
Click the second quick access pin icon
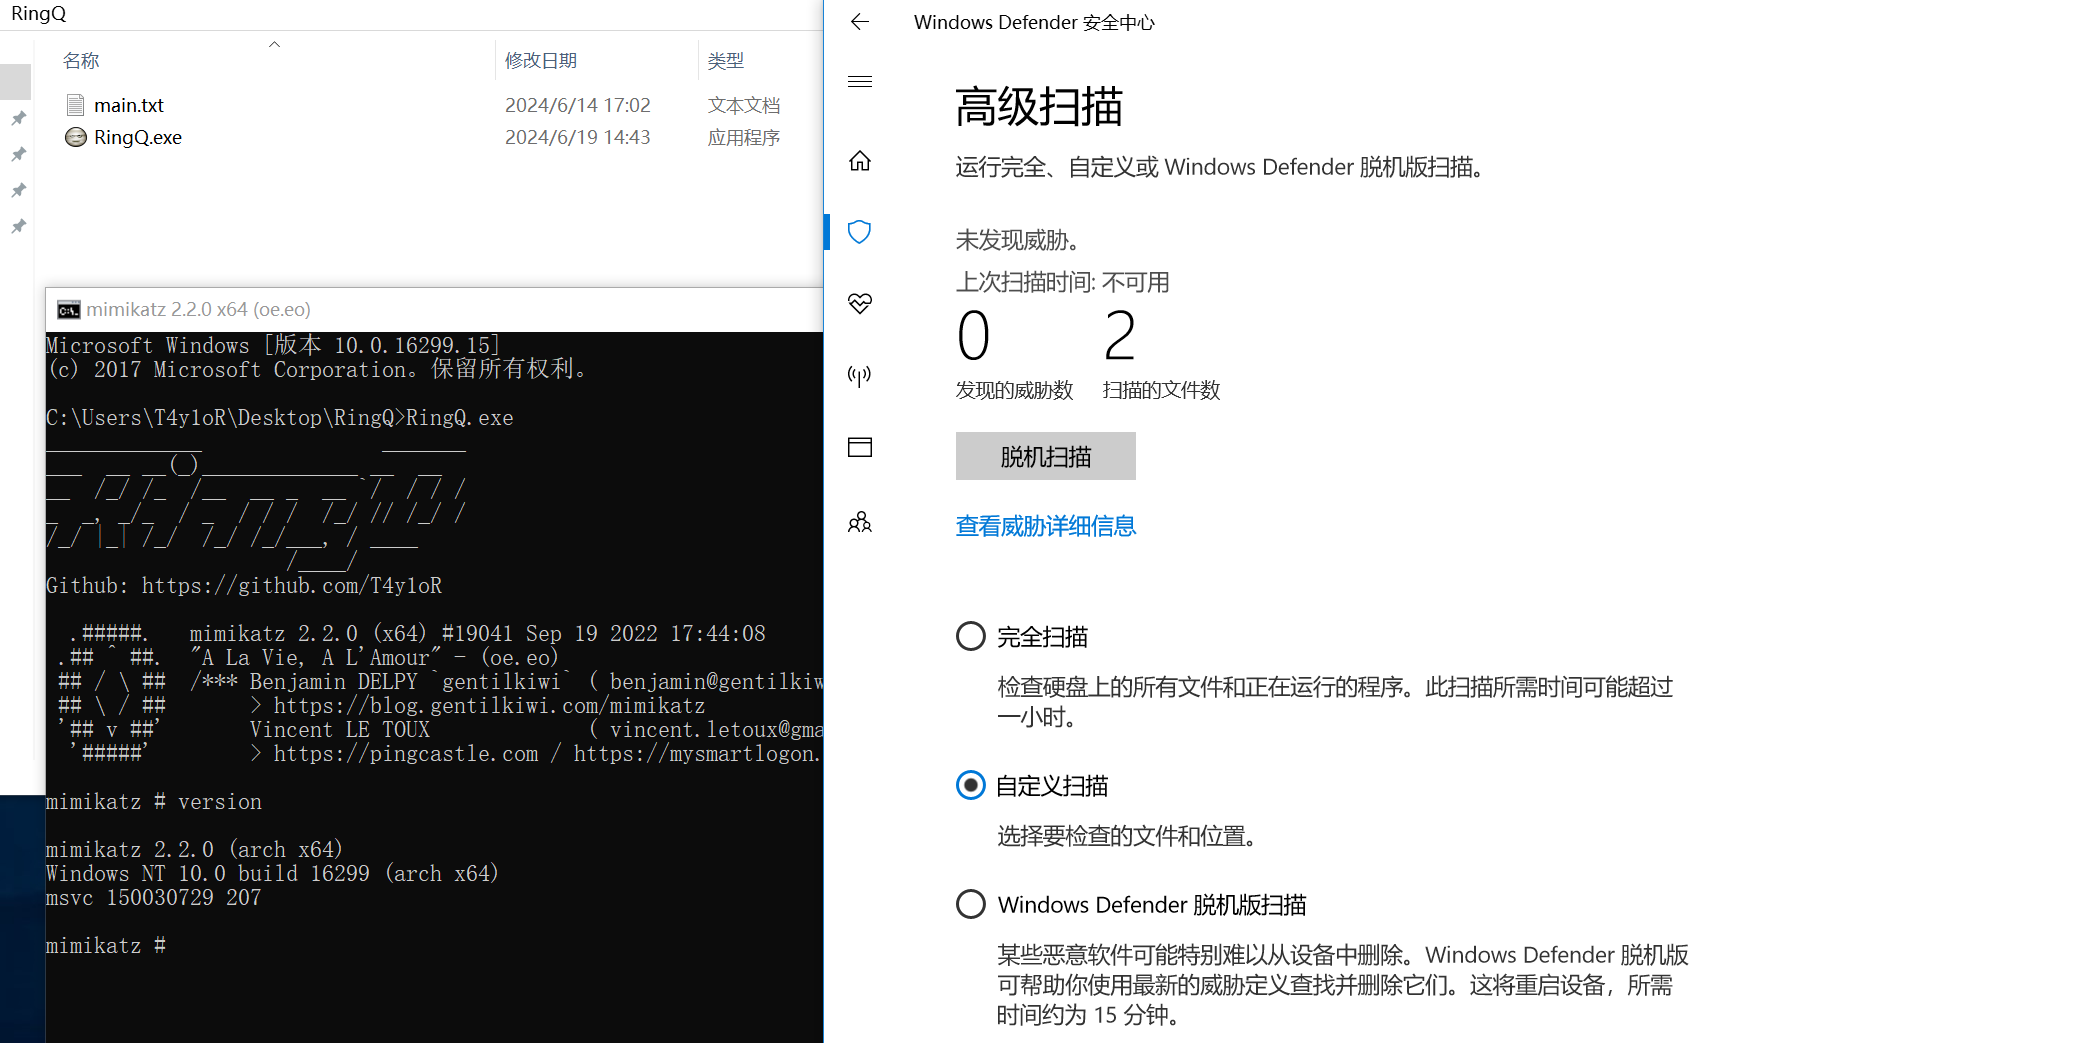tap(18, 154)
